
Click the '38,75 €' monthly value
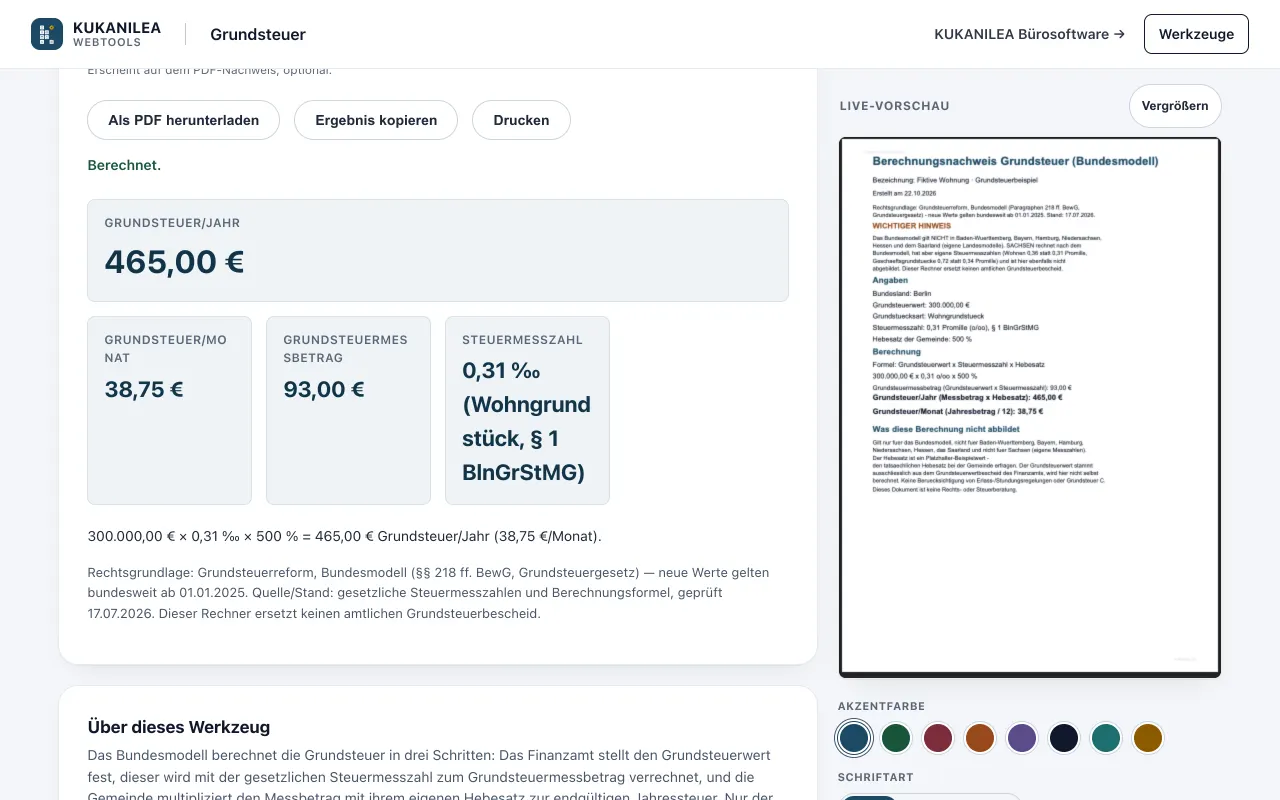(144, 389)
